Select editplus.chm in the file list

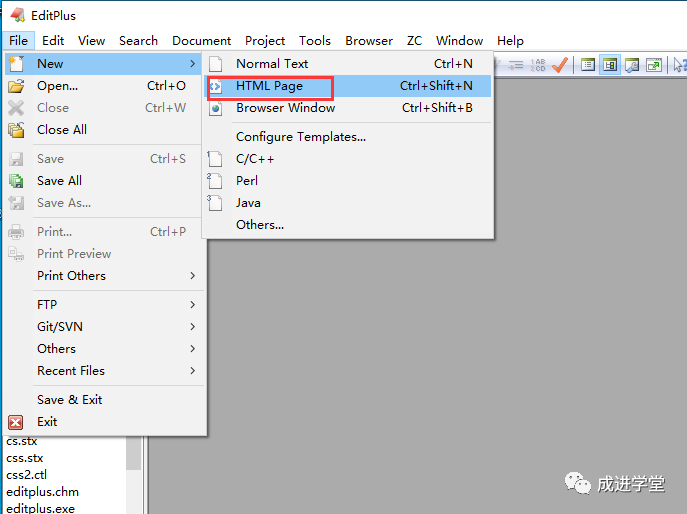(42, 492)
